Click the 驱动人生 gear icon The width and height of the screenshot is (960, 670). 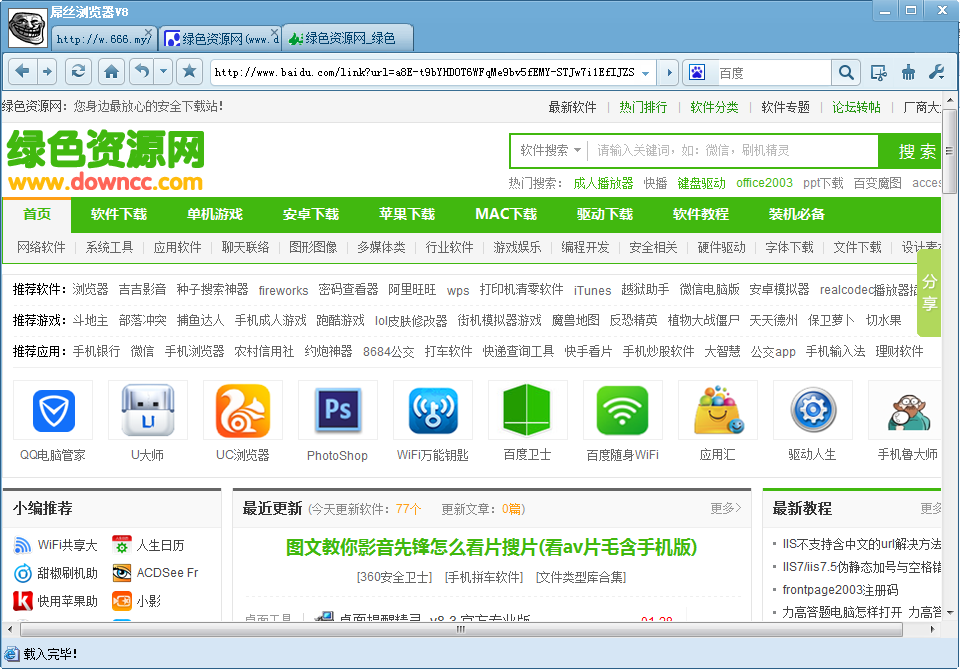click(x=811, y=410)
